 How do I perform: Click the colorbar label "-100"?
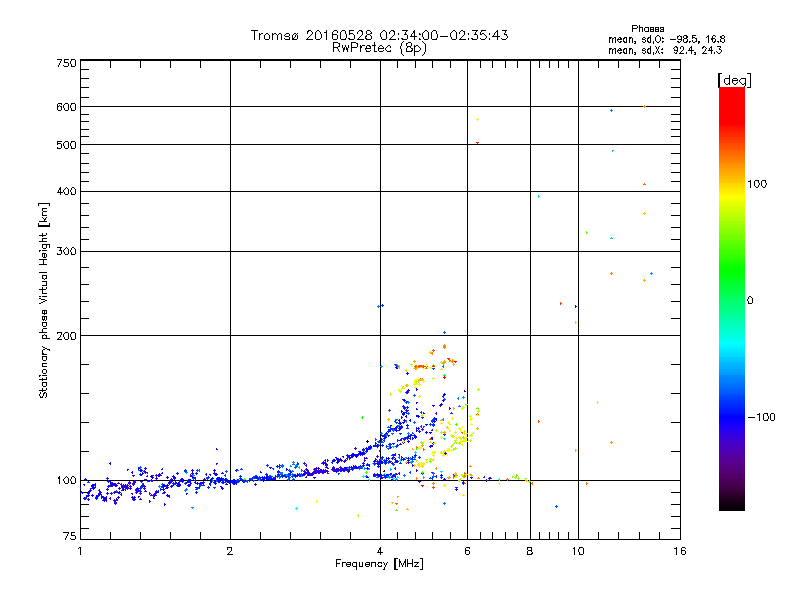(x=761, y=417)
